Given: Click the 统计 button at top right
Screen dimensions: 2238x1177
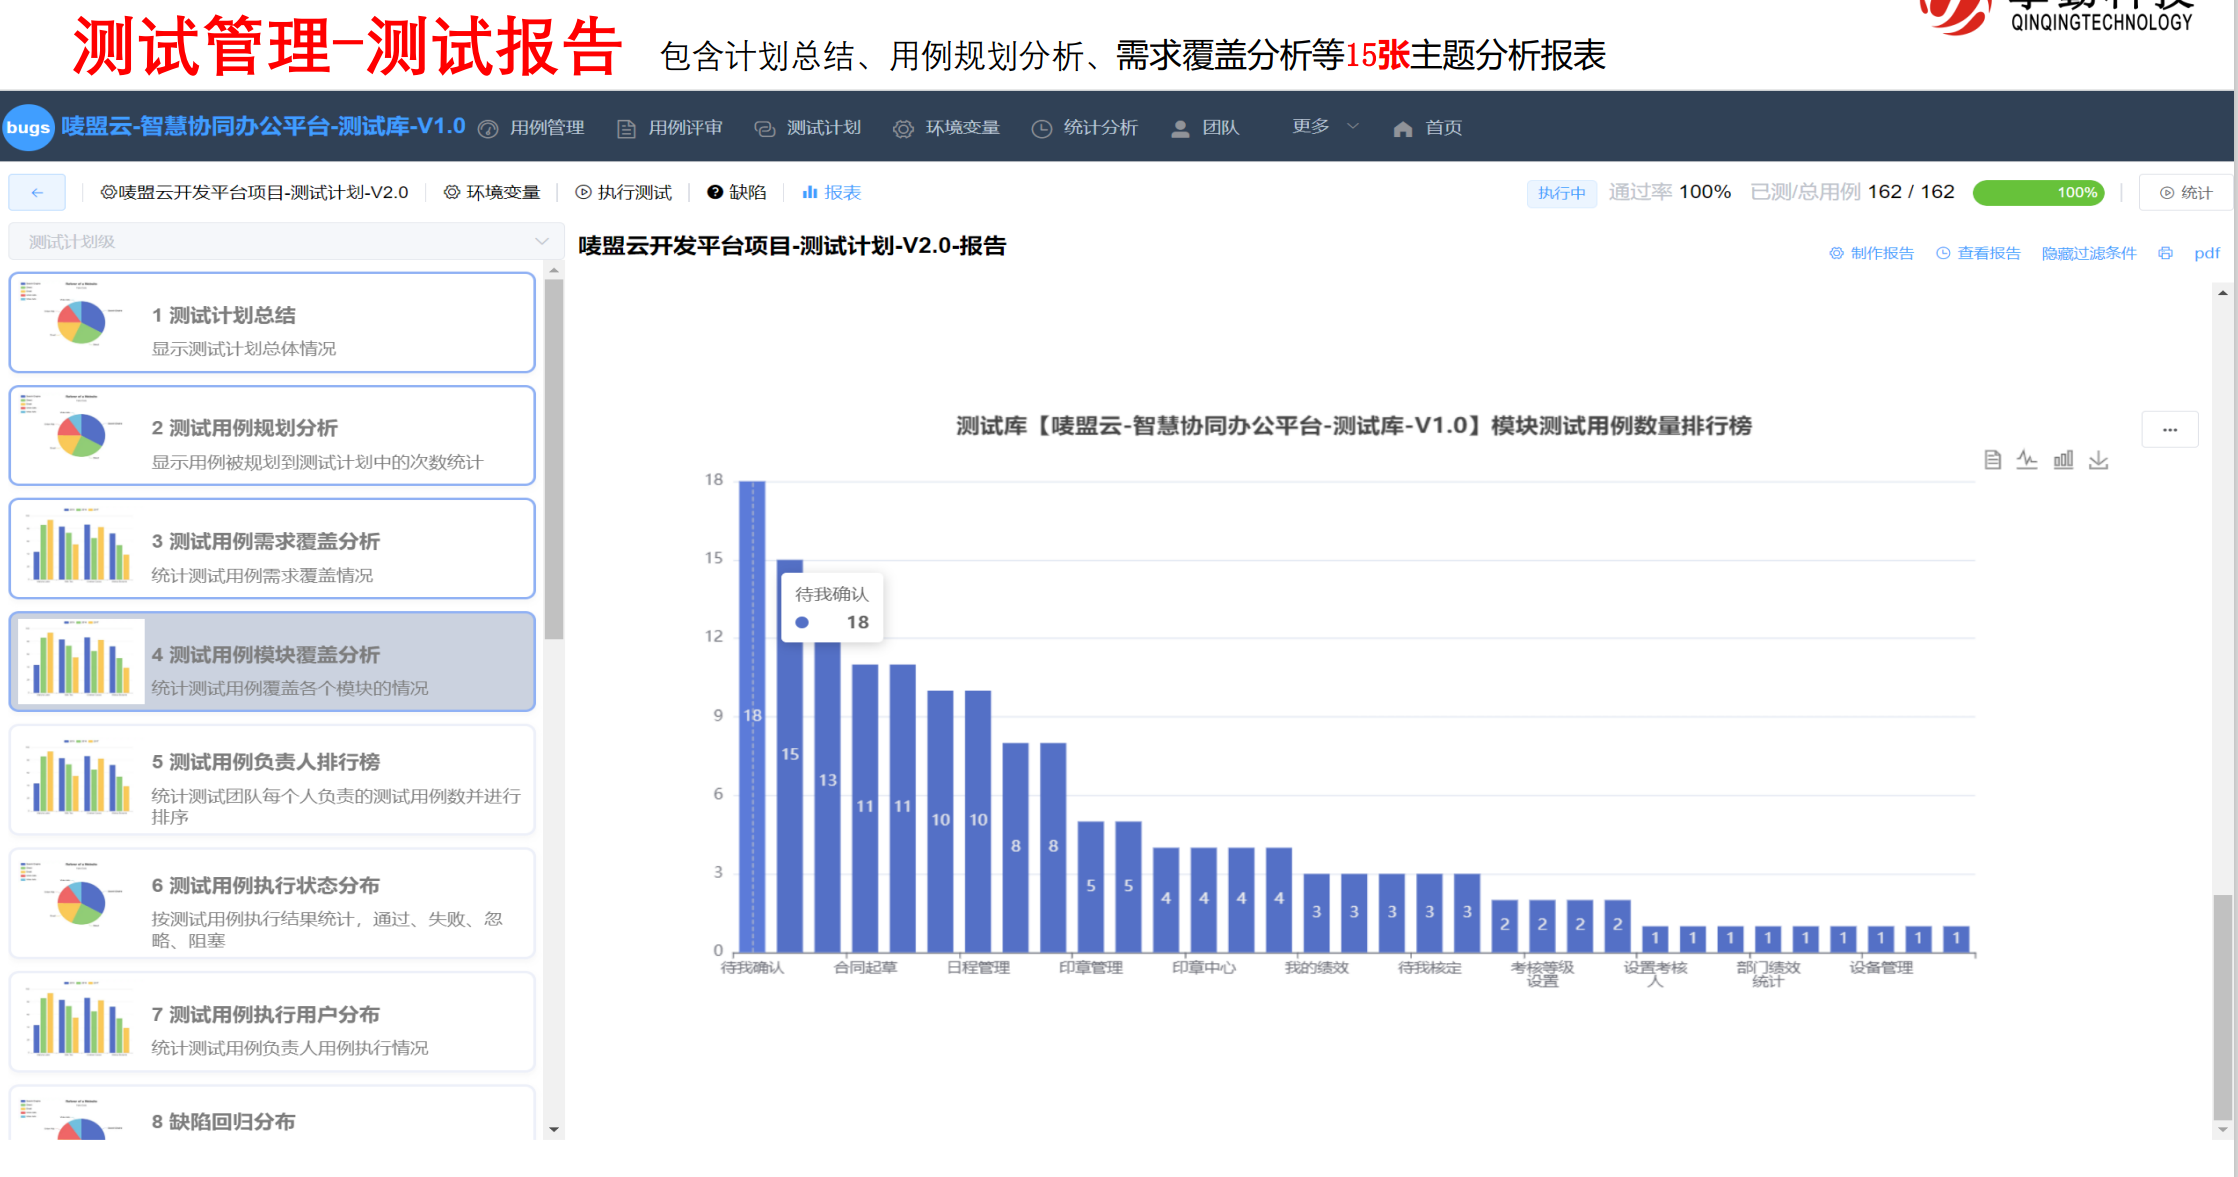Looking at the screenshot, I should click(2186, 192).
